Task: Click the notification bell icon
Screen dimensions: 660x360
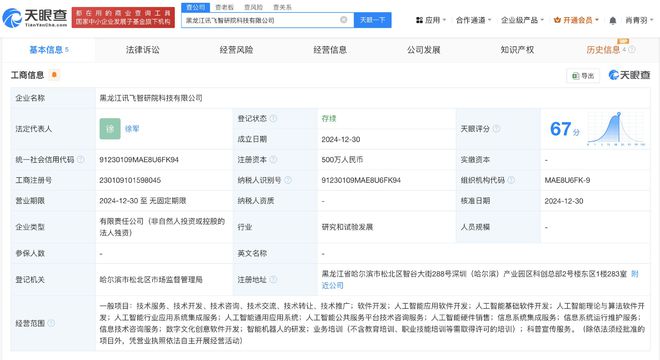Action: [612, 20]
